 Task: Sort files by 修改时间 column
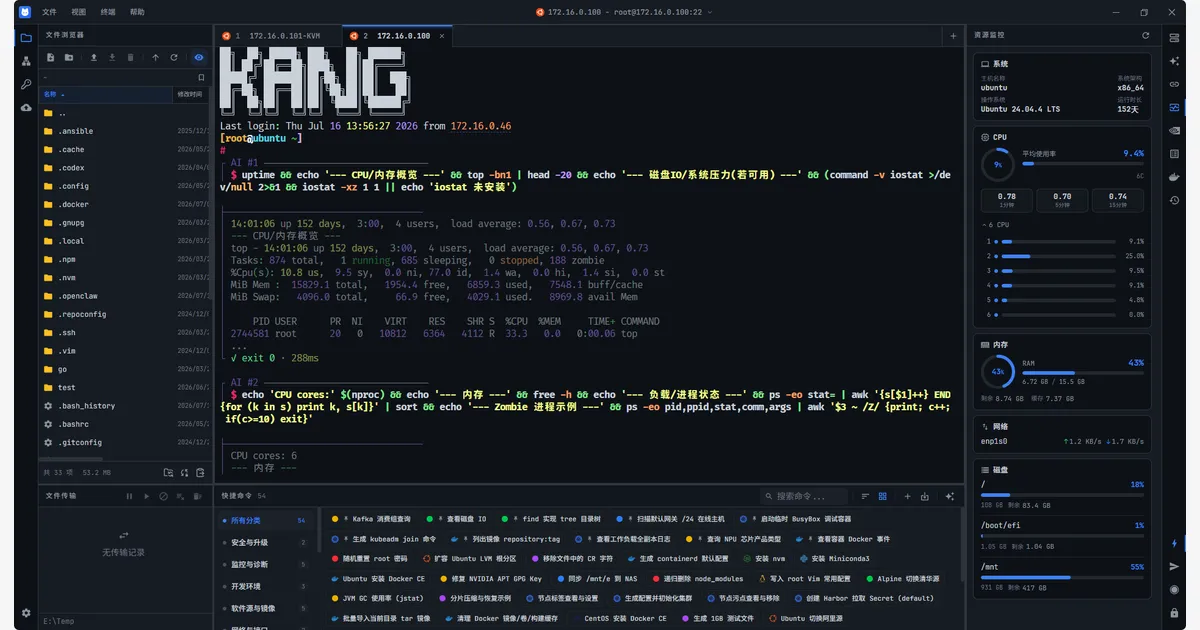tap(190, 94)
